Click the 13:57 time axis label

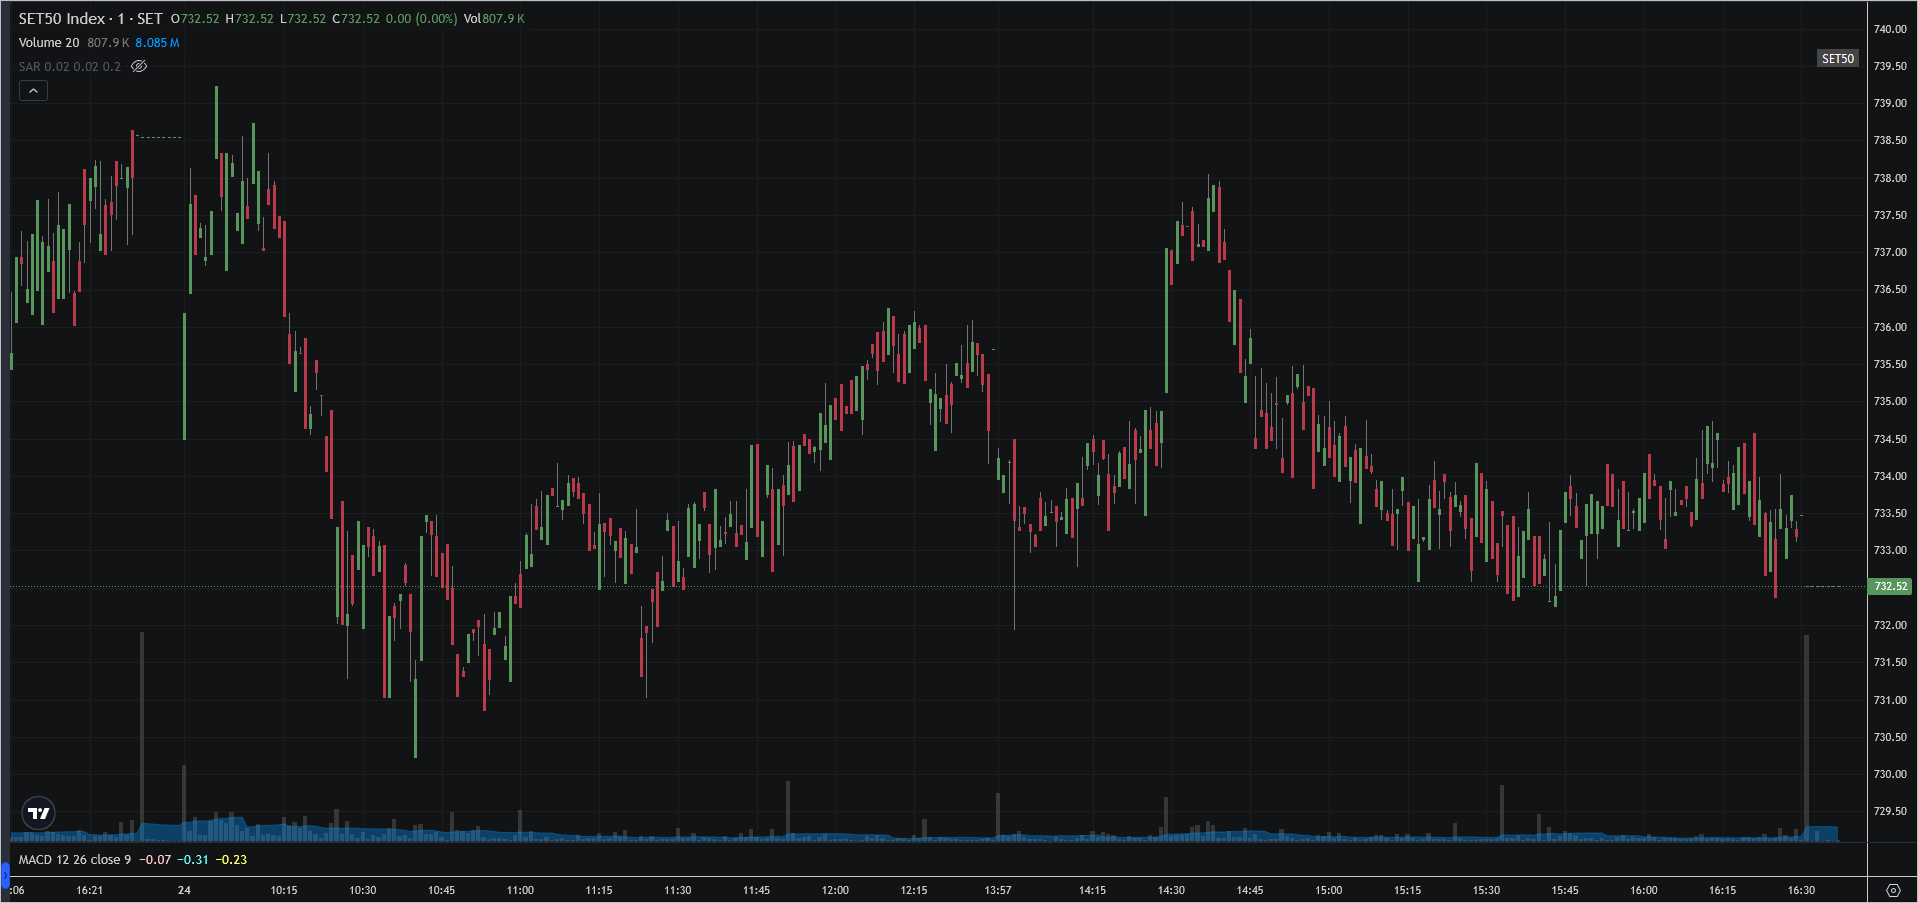(x=998, y=890)
